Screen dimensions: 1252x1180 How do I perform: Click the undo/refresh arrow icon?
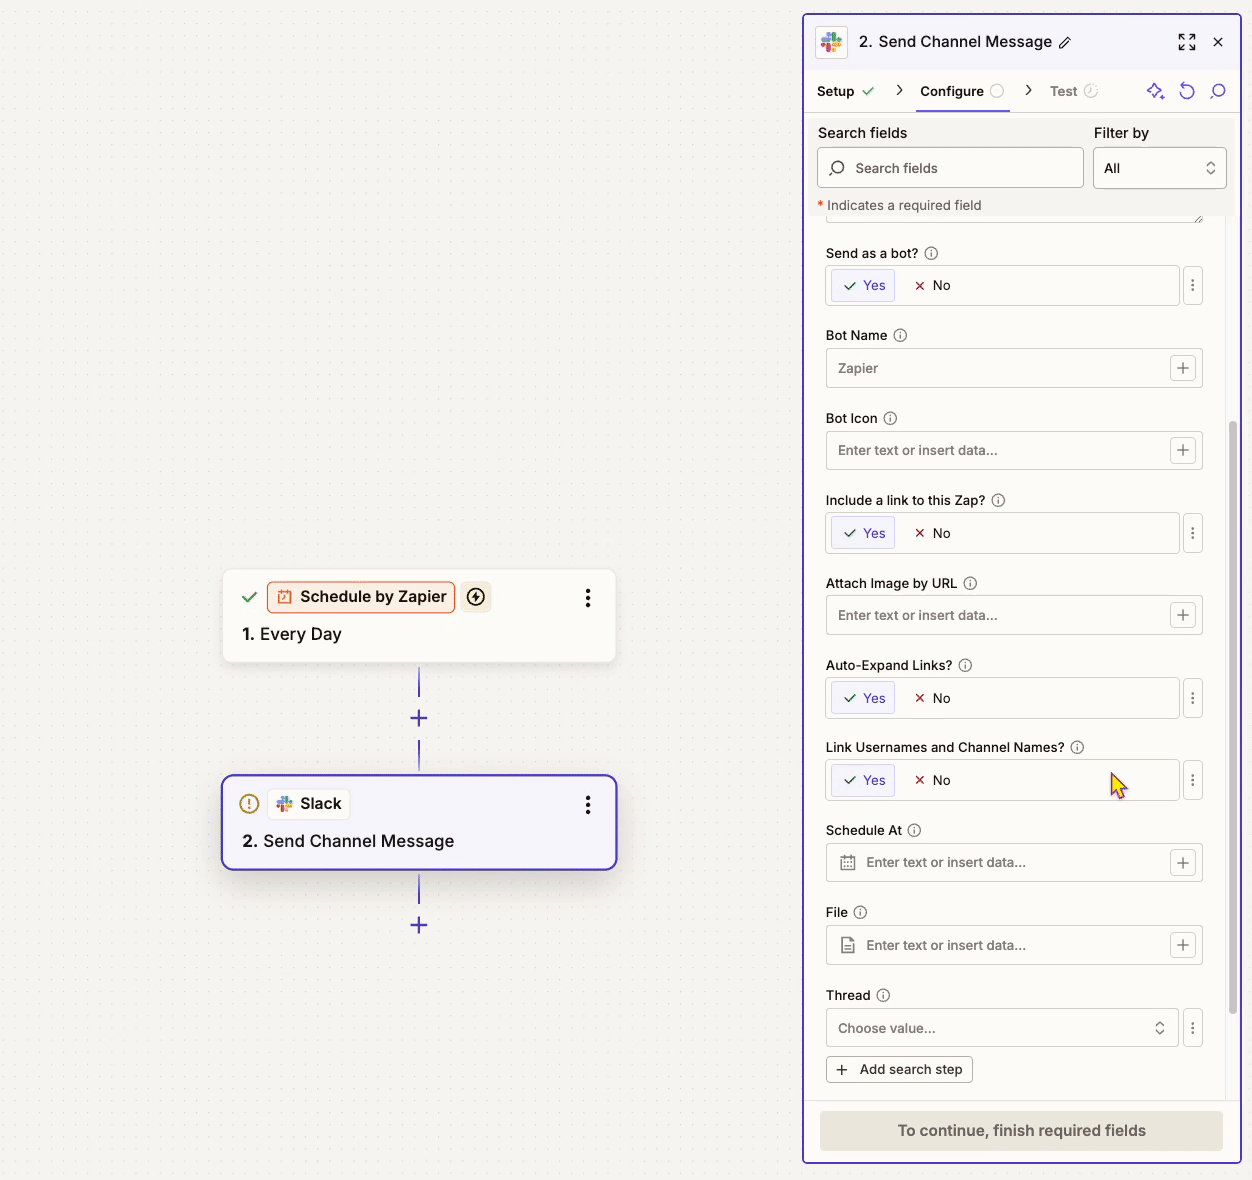[1187, 91]
